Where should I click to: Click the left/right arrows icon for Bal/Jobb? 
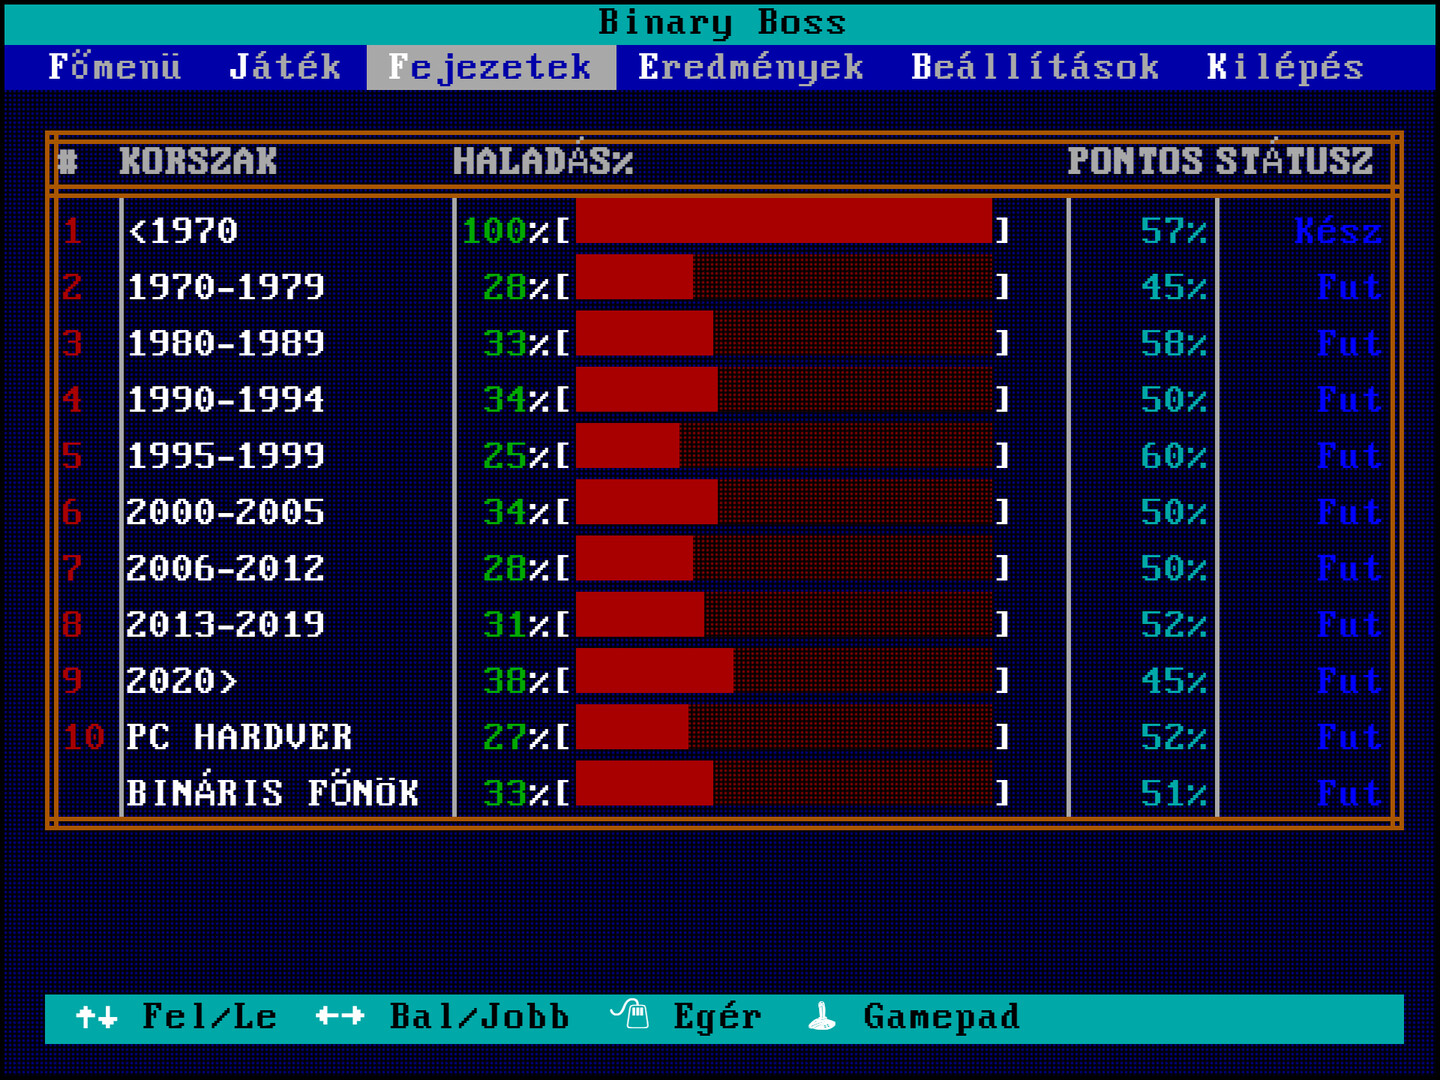pyautogui.click(x=339, y=1017)
